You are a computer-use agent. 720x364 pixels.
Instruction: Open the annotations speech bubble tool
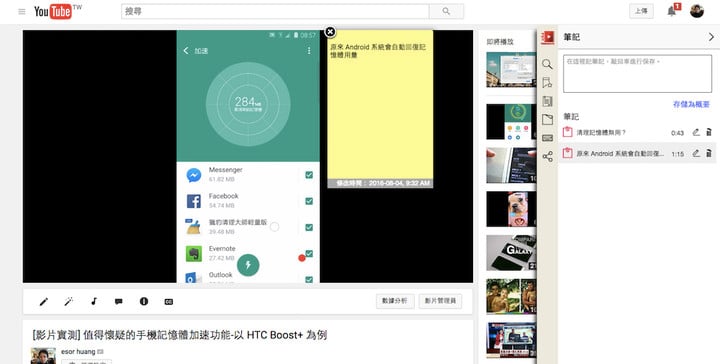118,302
